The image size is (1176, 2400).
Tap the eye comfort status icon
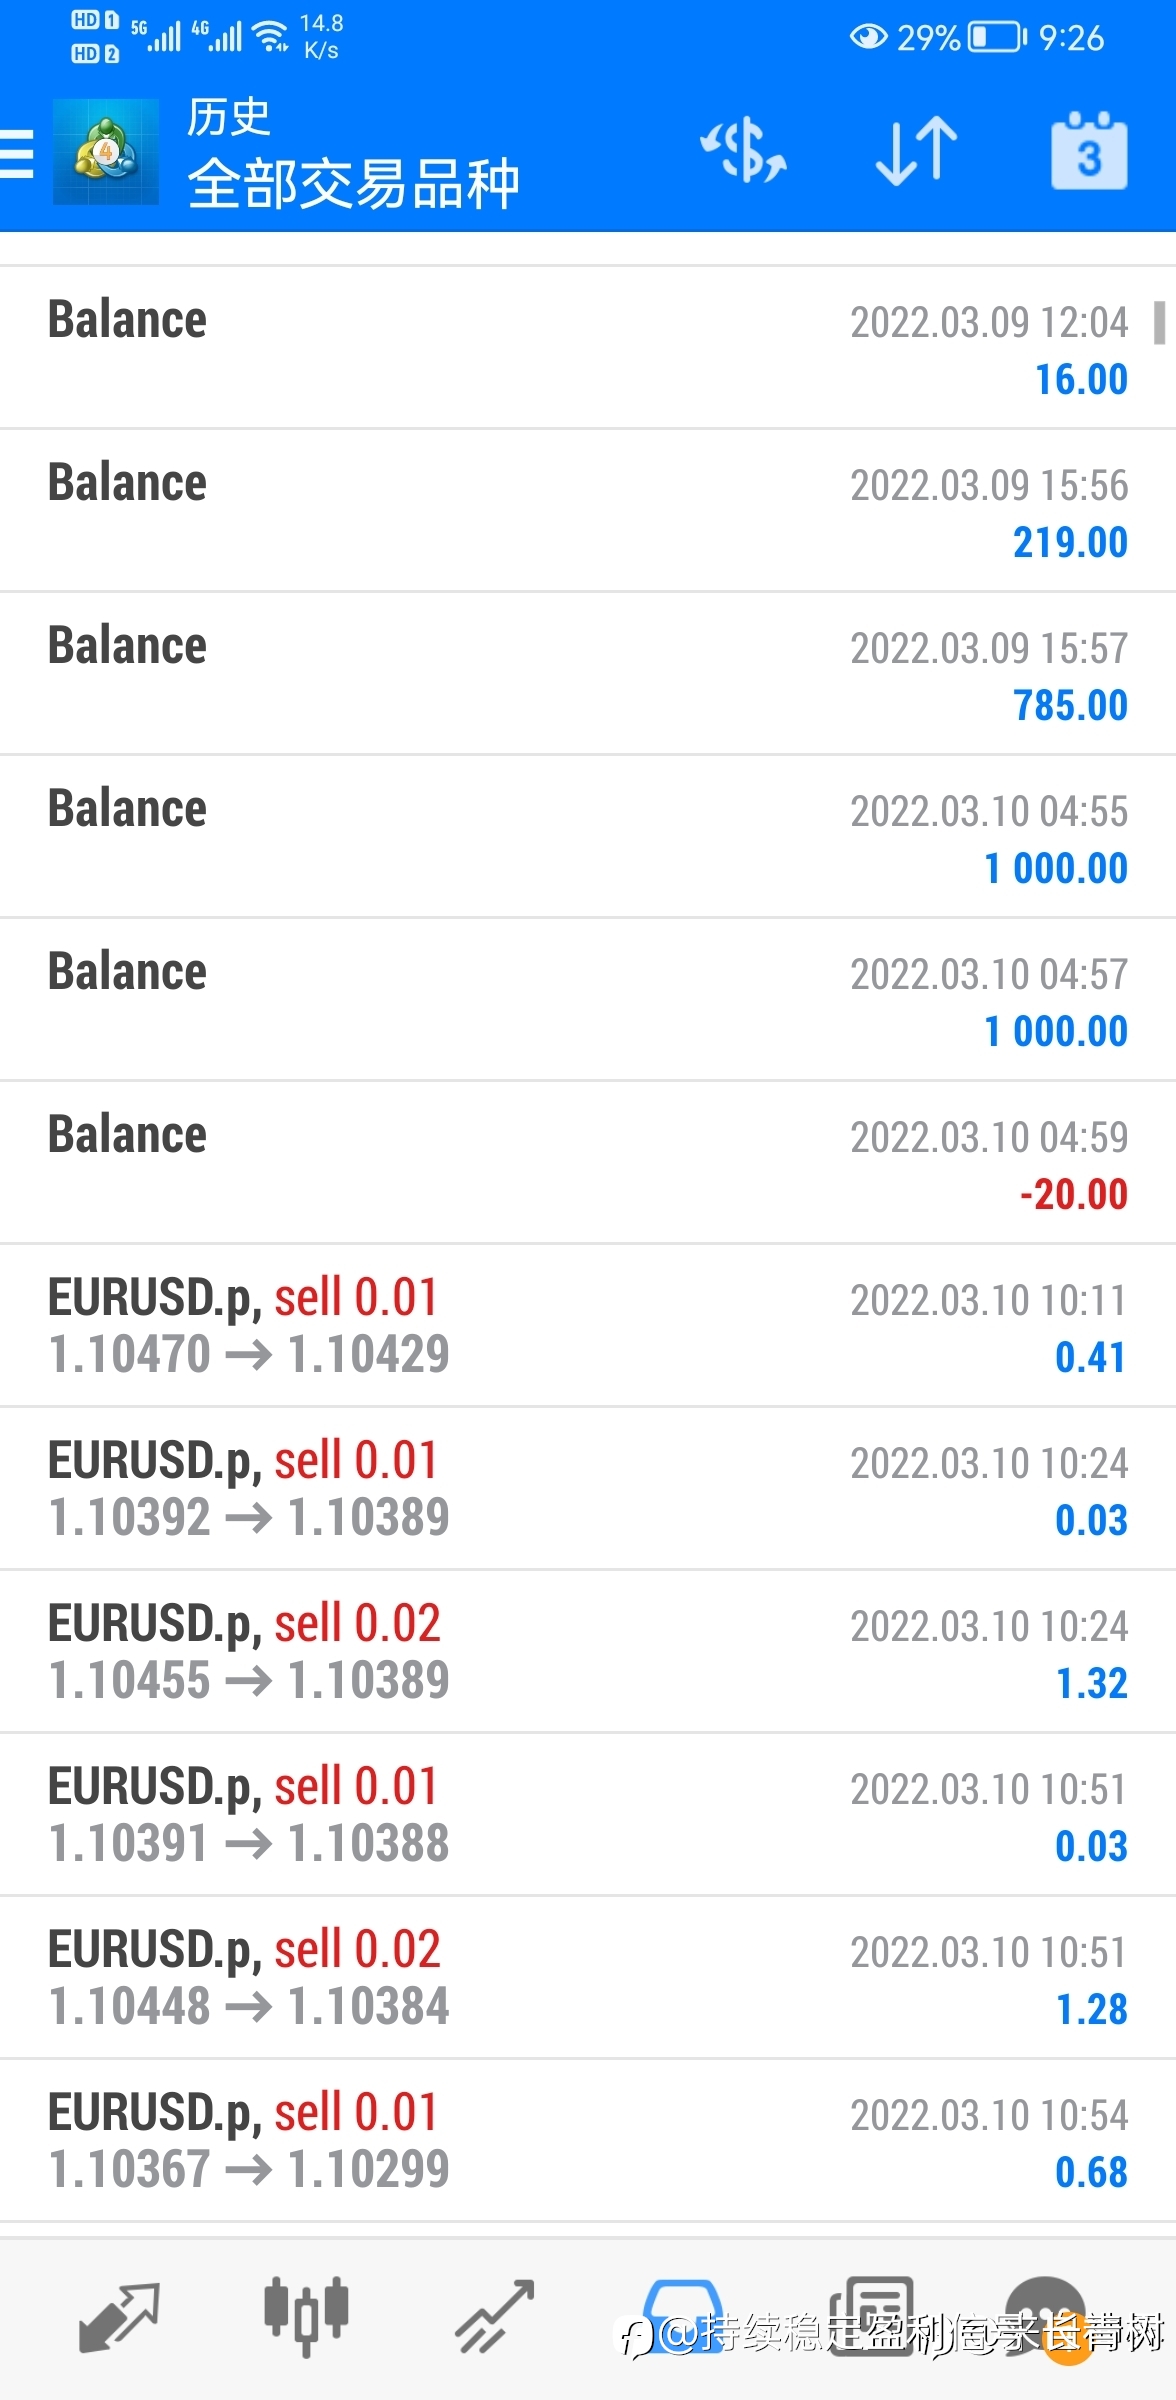(x=868, y=38)
